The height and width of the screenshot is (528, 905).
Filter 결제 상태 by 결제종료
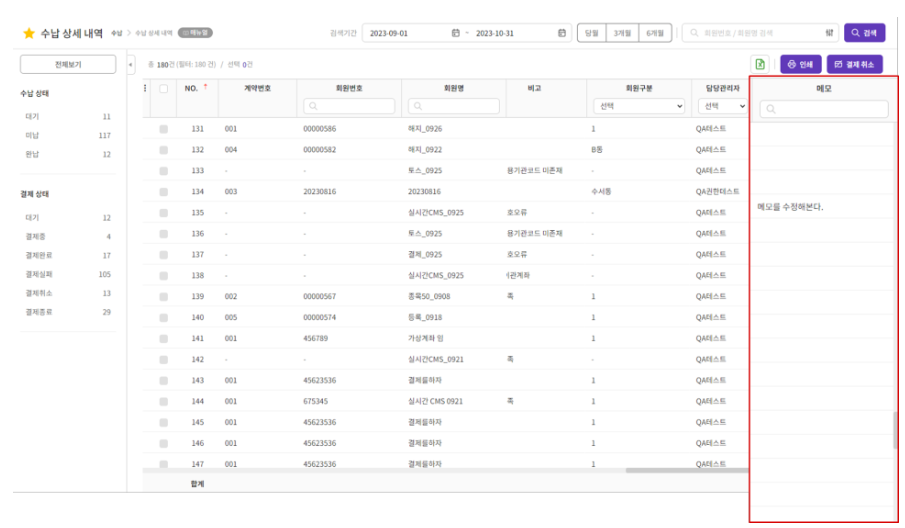click(68, 312)
